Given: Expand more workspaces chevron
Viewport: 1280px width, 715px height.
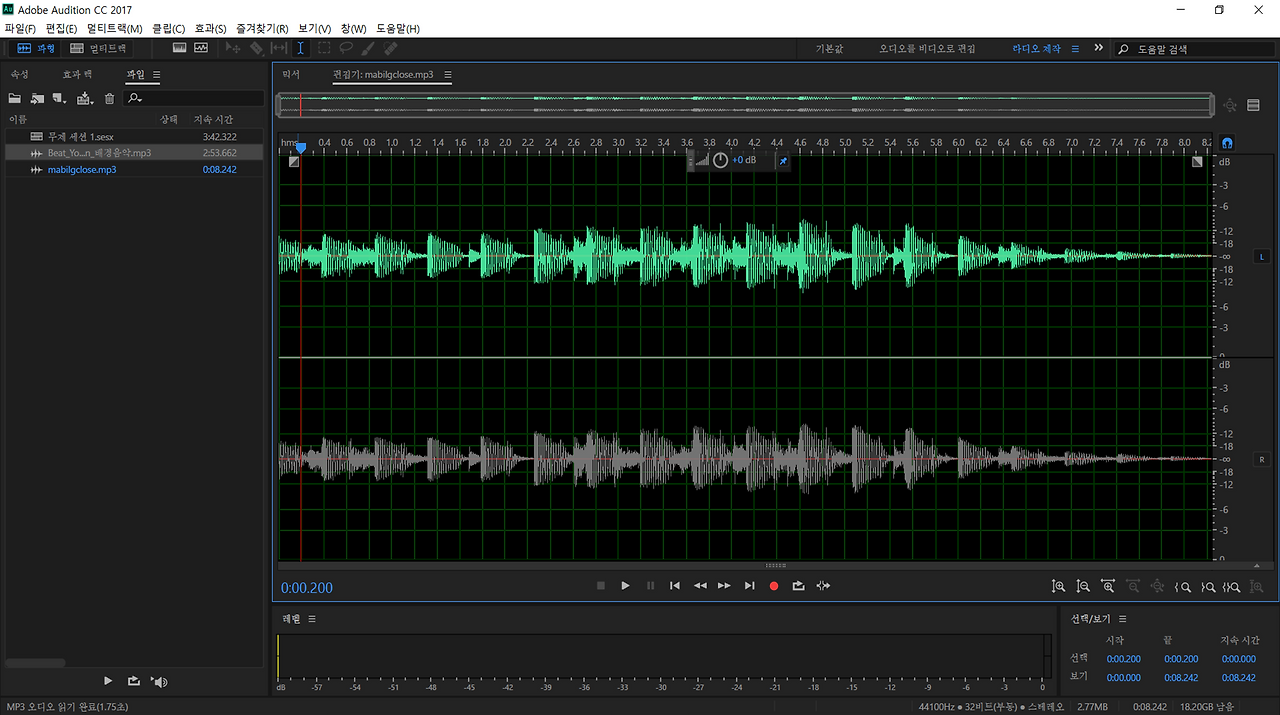Looking at the screenshot, I should coord(1099,48).
